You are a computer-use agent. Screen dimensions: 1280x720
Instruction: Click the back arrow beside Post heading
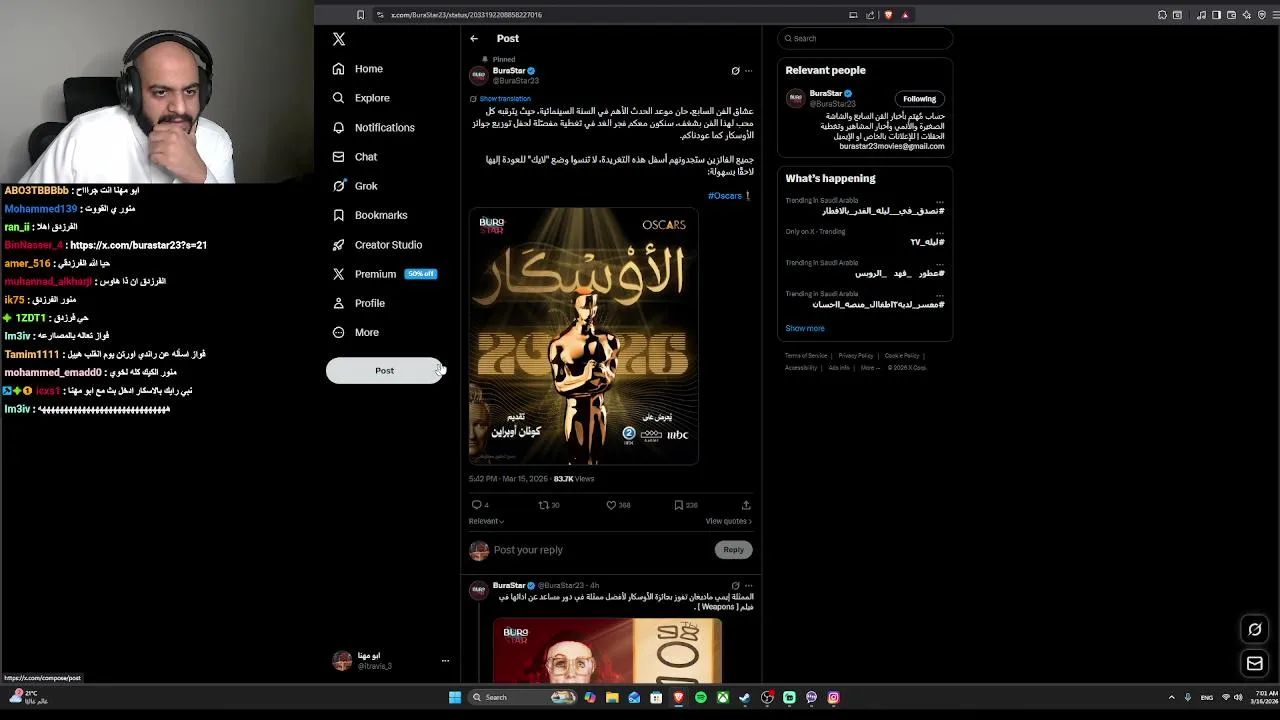coord(474,39)
